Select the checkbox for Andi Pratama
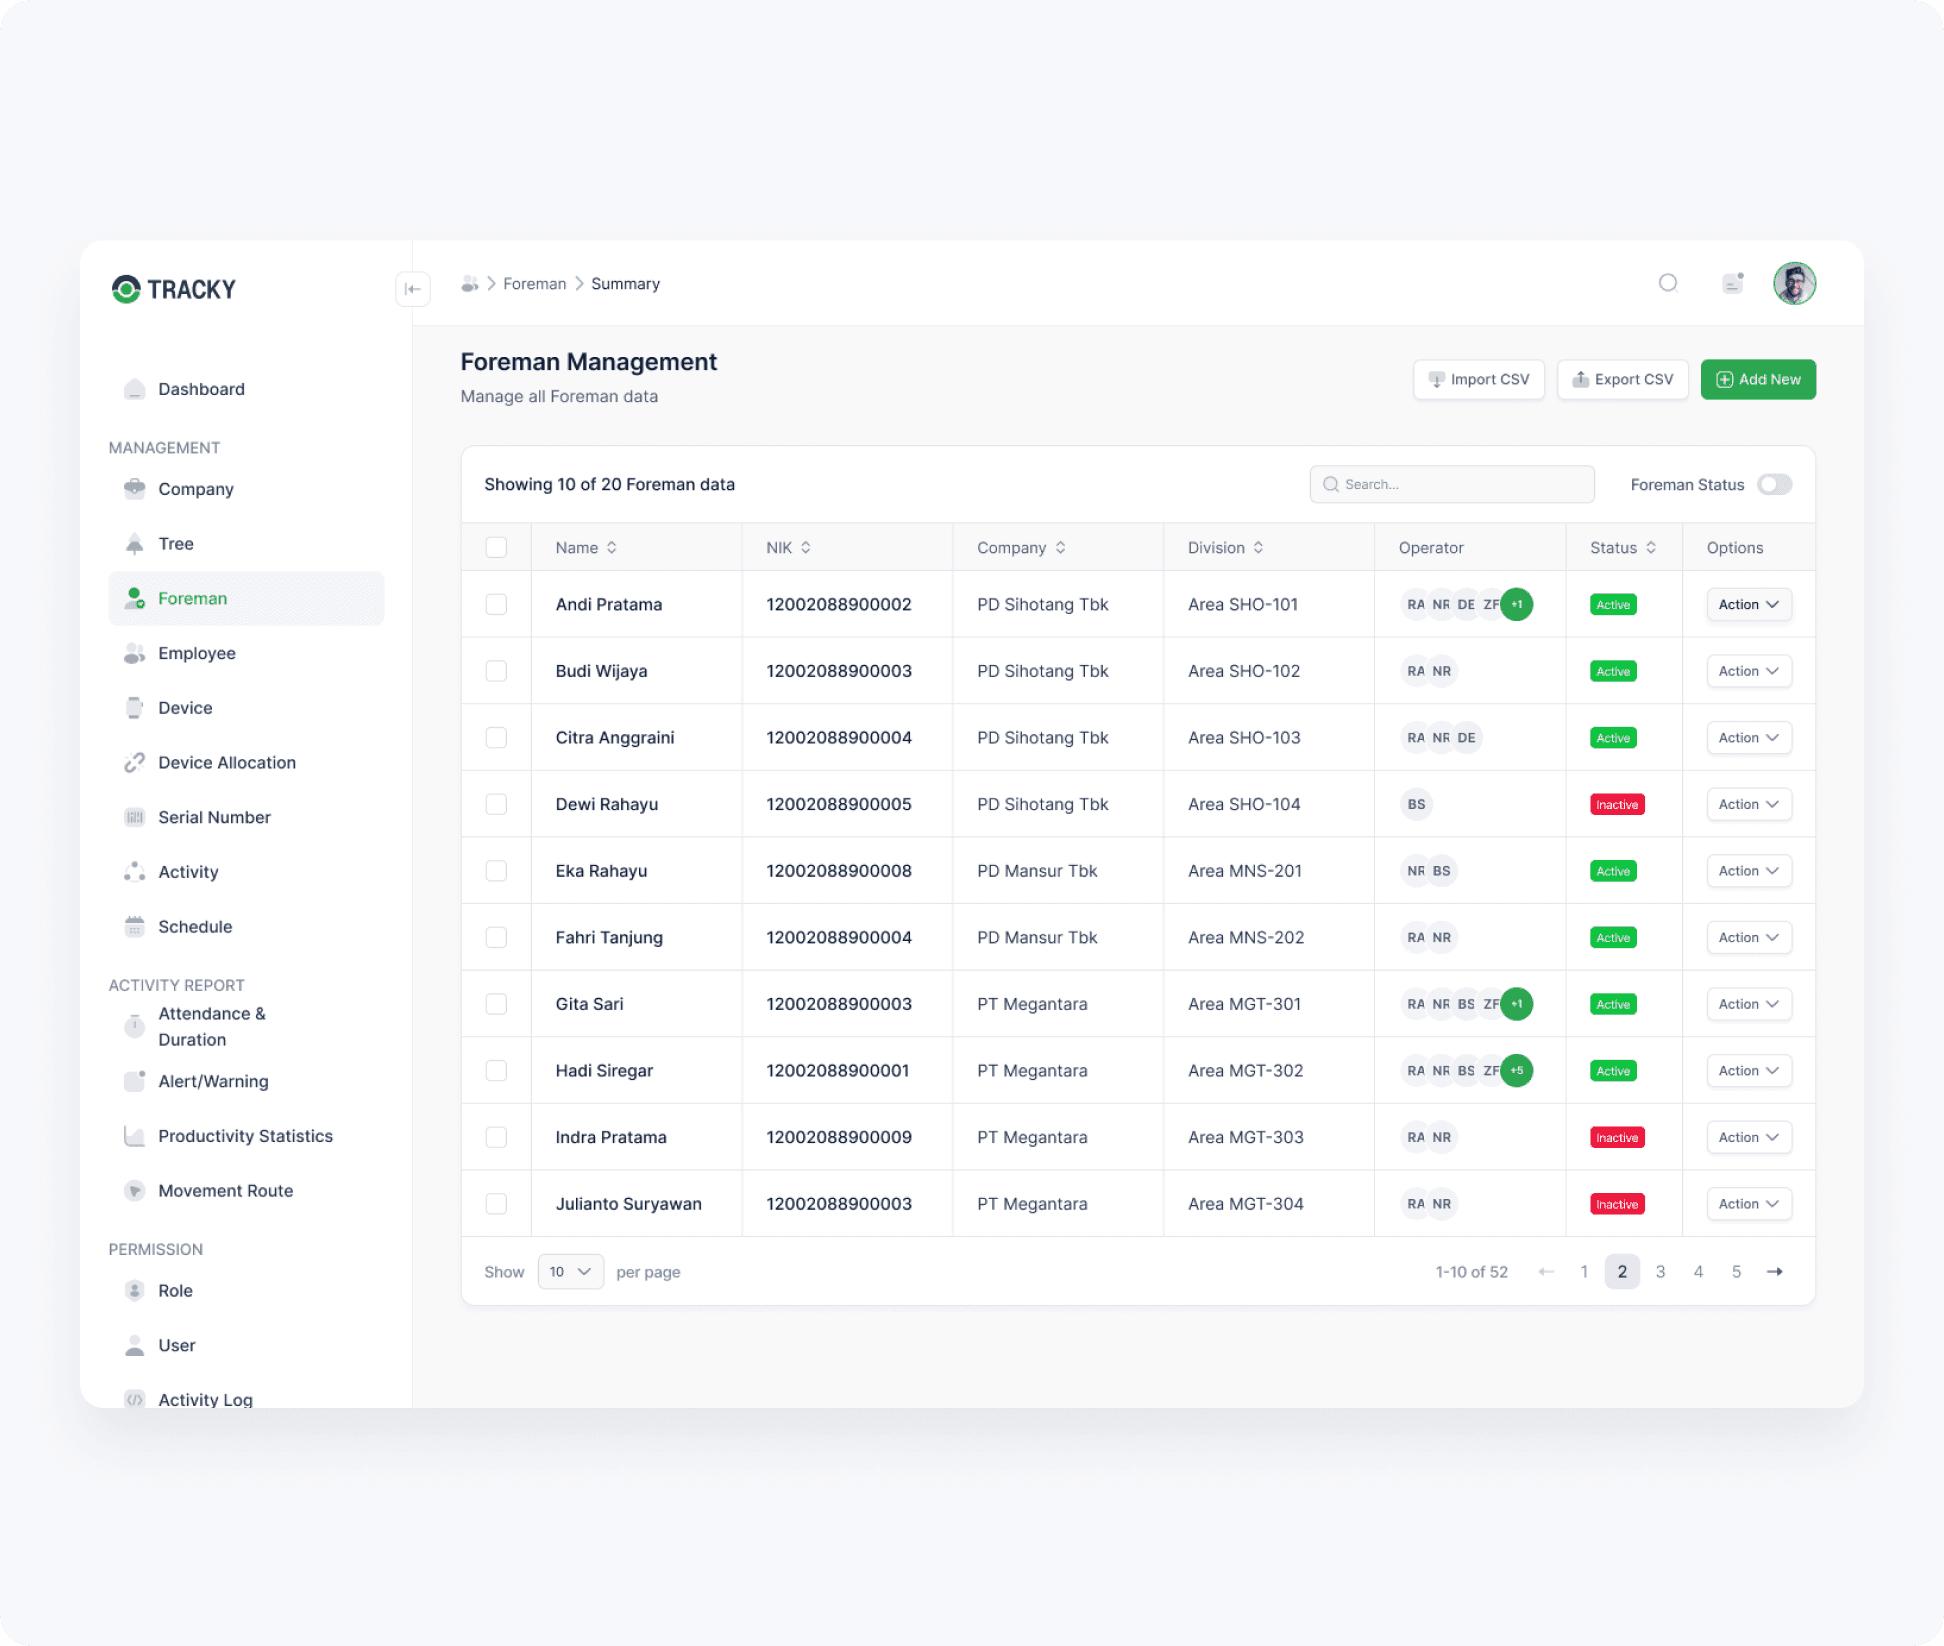The height and width of the screenshot is (1646, 1944). click(496, 605)
